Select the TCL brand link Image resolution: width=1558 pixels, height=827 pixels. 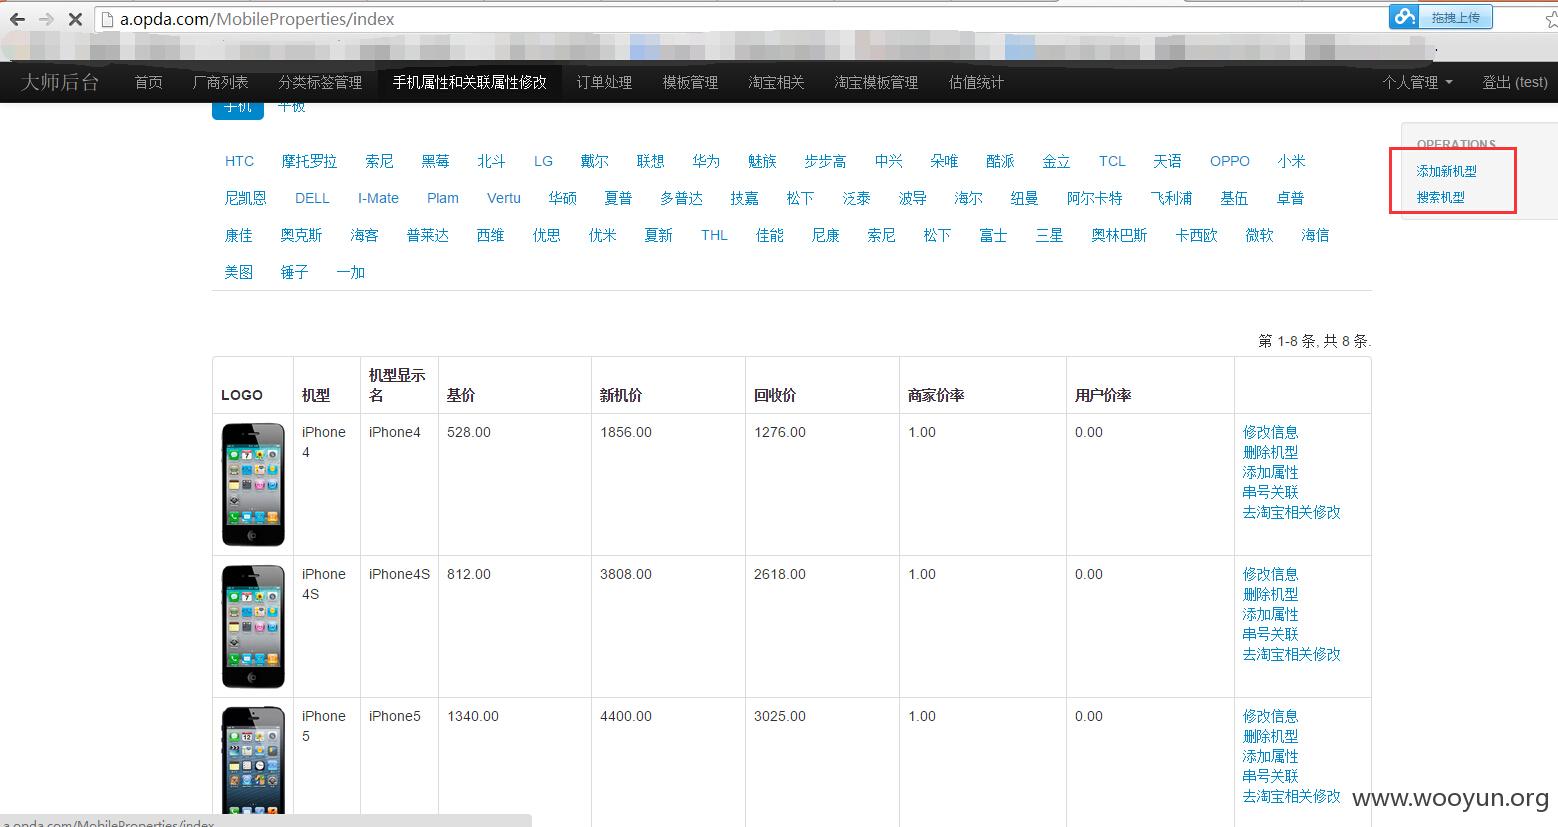1112,161
